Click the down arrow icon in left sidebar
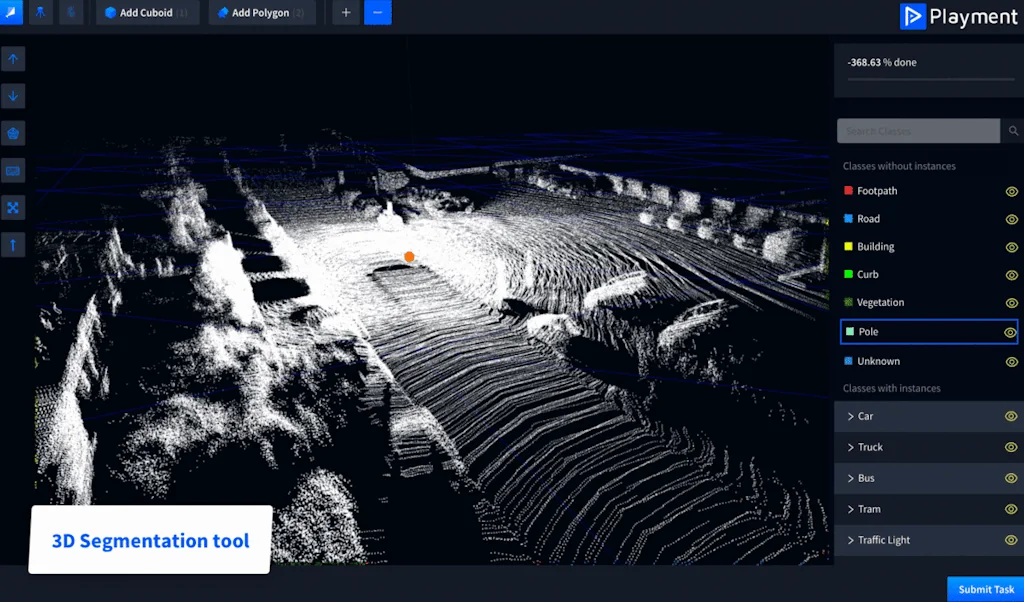 13,96
